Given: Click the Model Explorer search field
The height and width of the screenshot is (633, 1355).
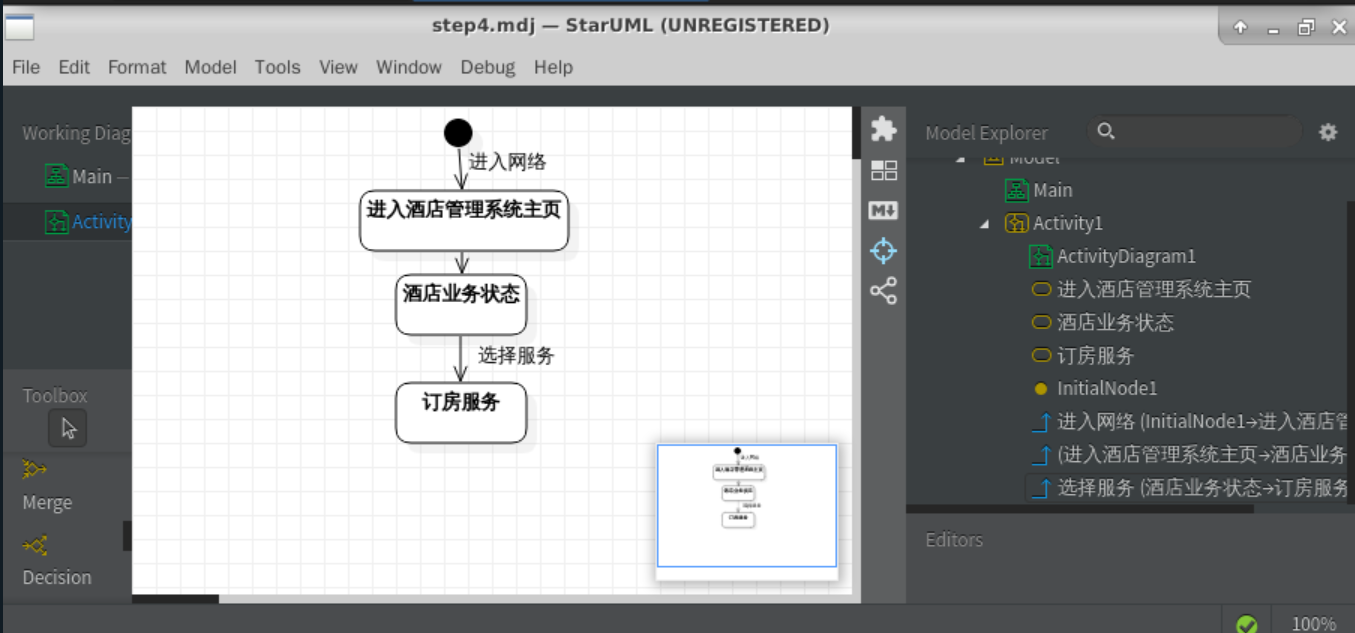Looking at the screenshot, I should click(1195, 132).
